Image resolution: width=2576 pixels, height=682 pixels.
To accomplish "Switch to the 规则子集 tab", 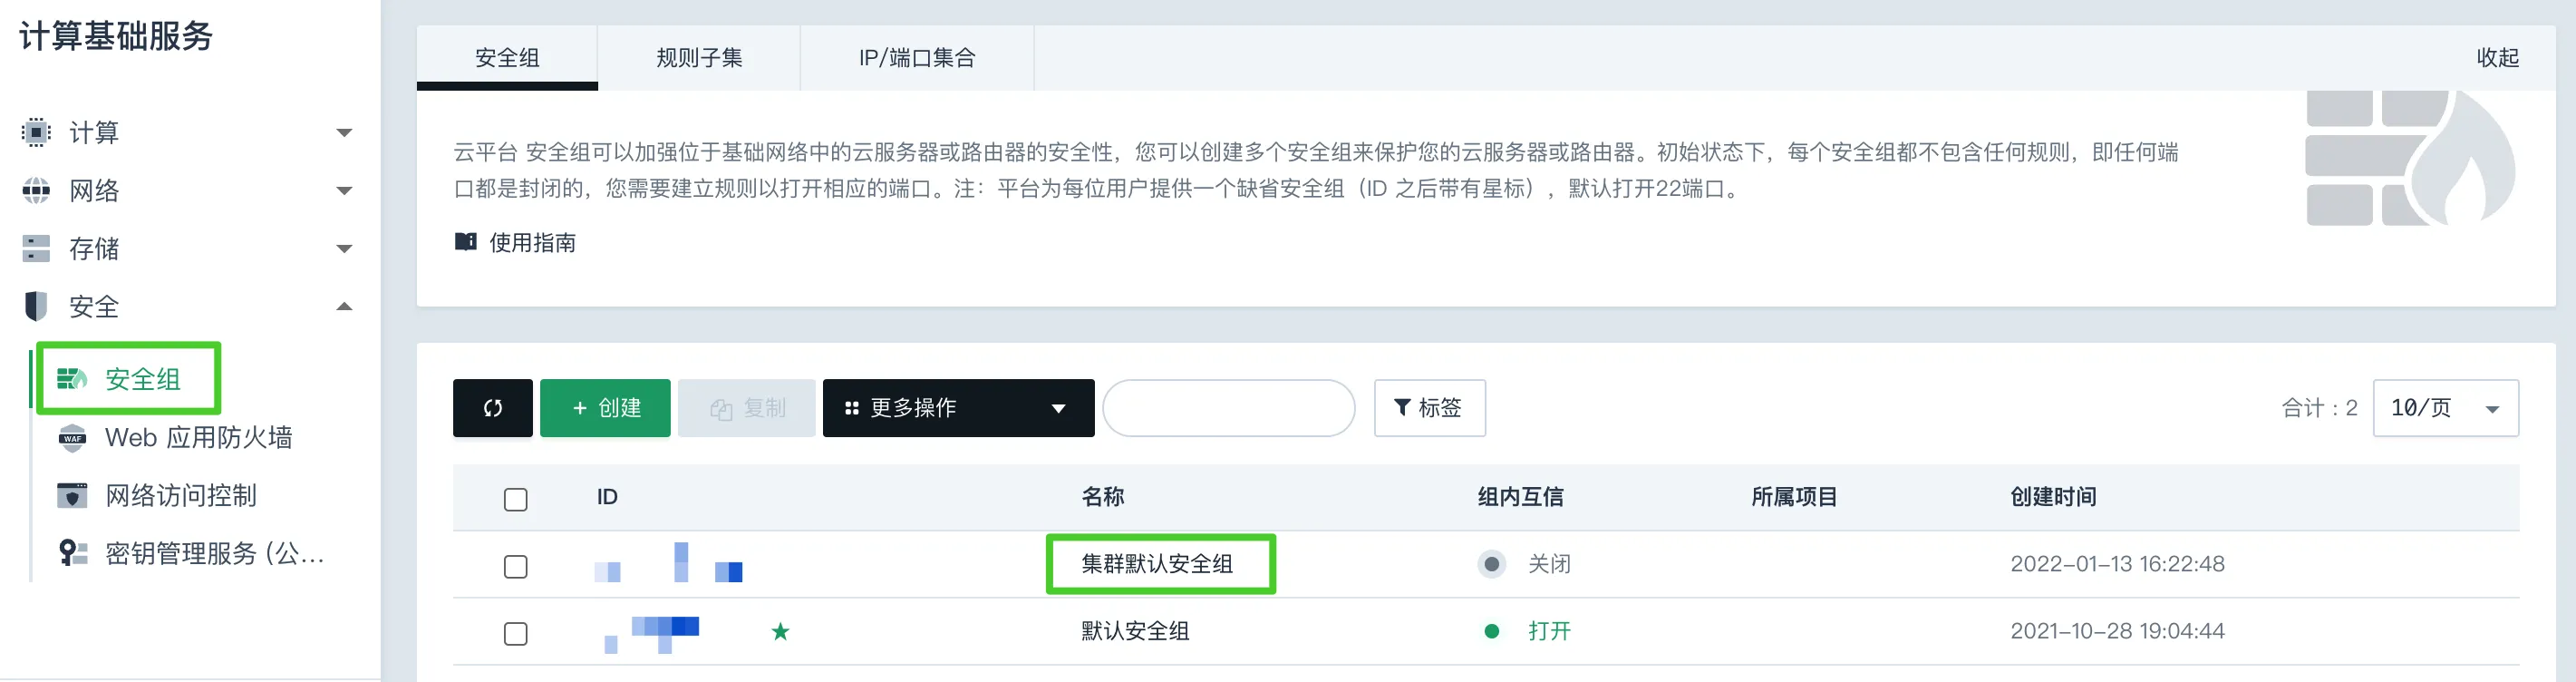I will point(699,58).
